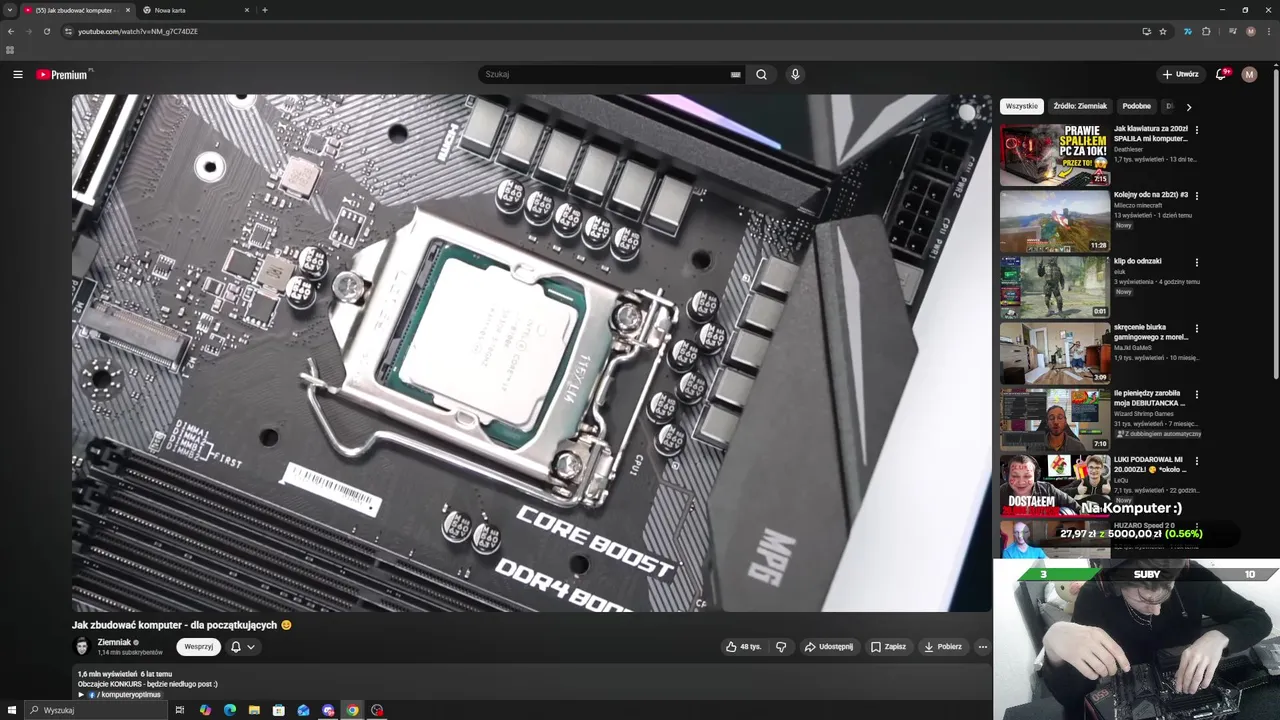Open File Explorer from taskbar
1280x720 pixels.
254,710
